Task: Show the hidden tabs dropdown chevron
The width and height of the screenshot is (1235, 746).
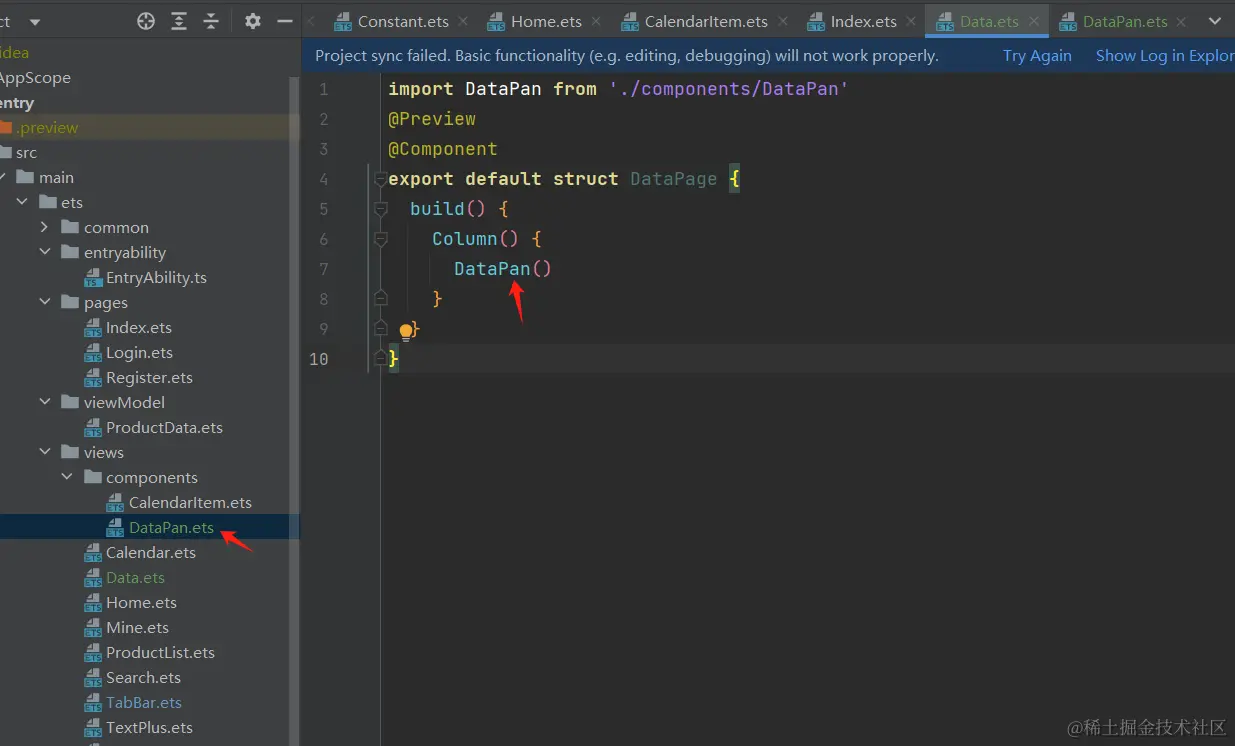Action: [1216, 21]
